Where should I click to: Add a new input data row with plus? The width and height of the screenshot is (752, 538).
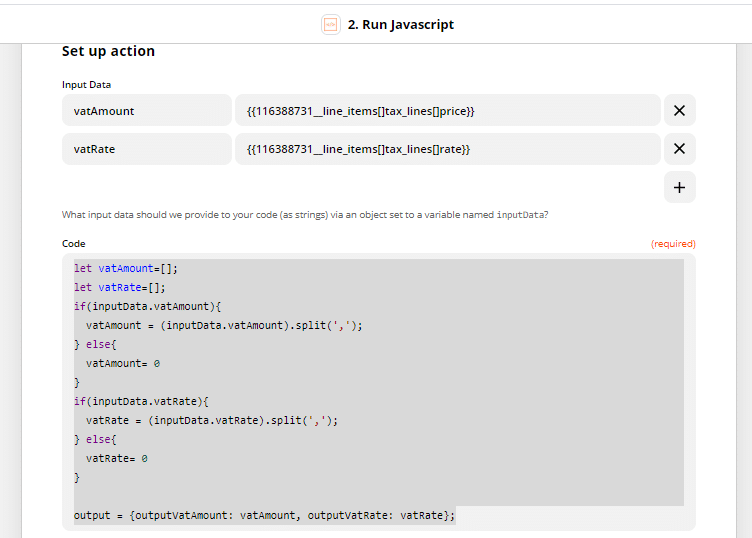coord(679,187)
